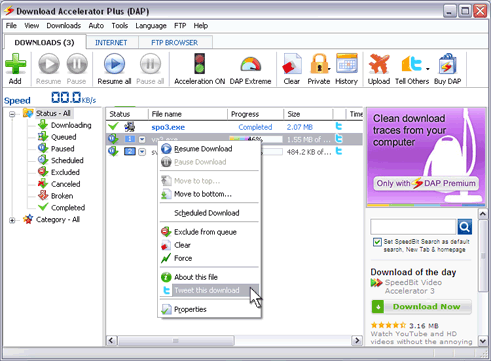This screenshot has height=361, width=491.
Task: Click the Pause all icon
Action: click(x=150, y=64)
